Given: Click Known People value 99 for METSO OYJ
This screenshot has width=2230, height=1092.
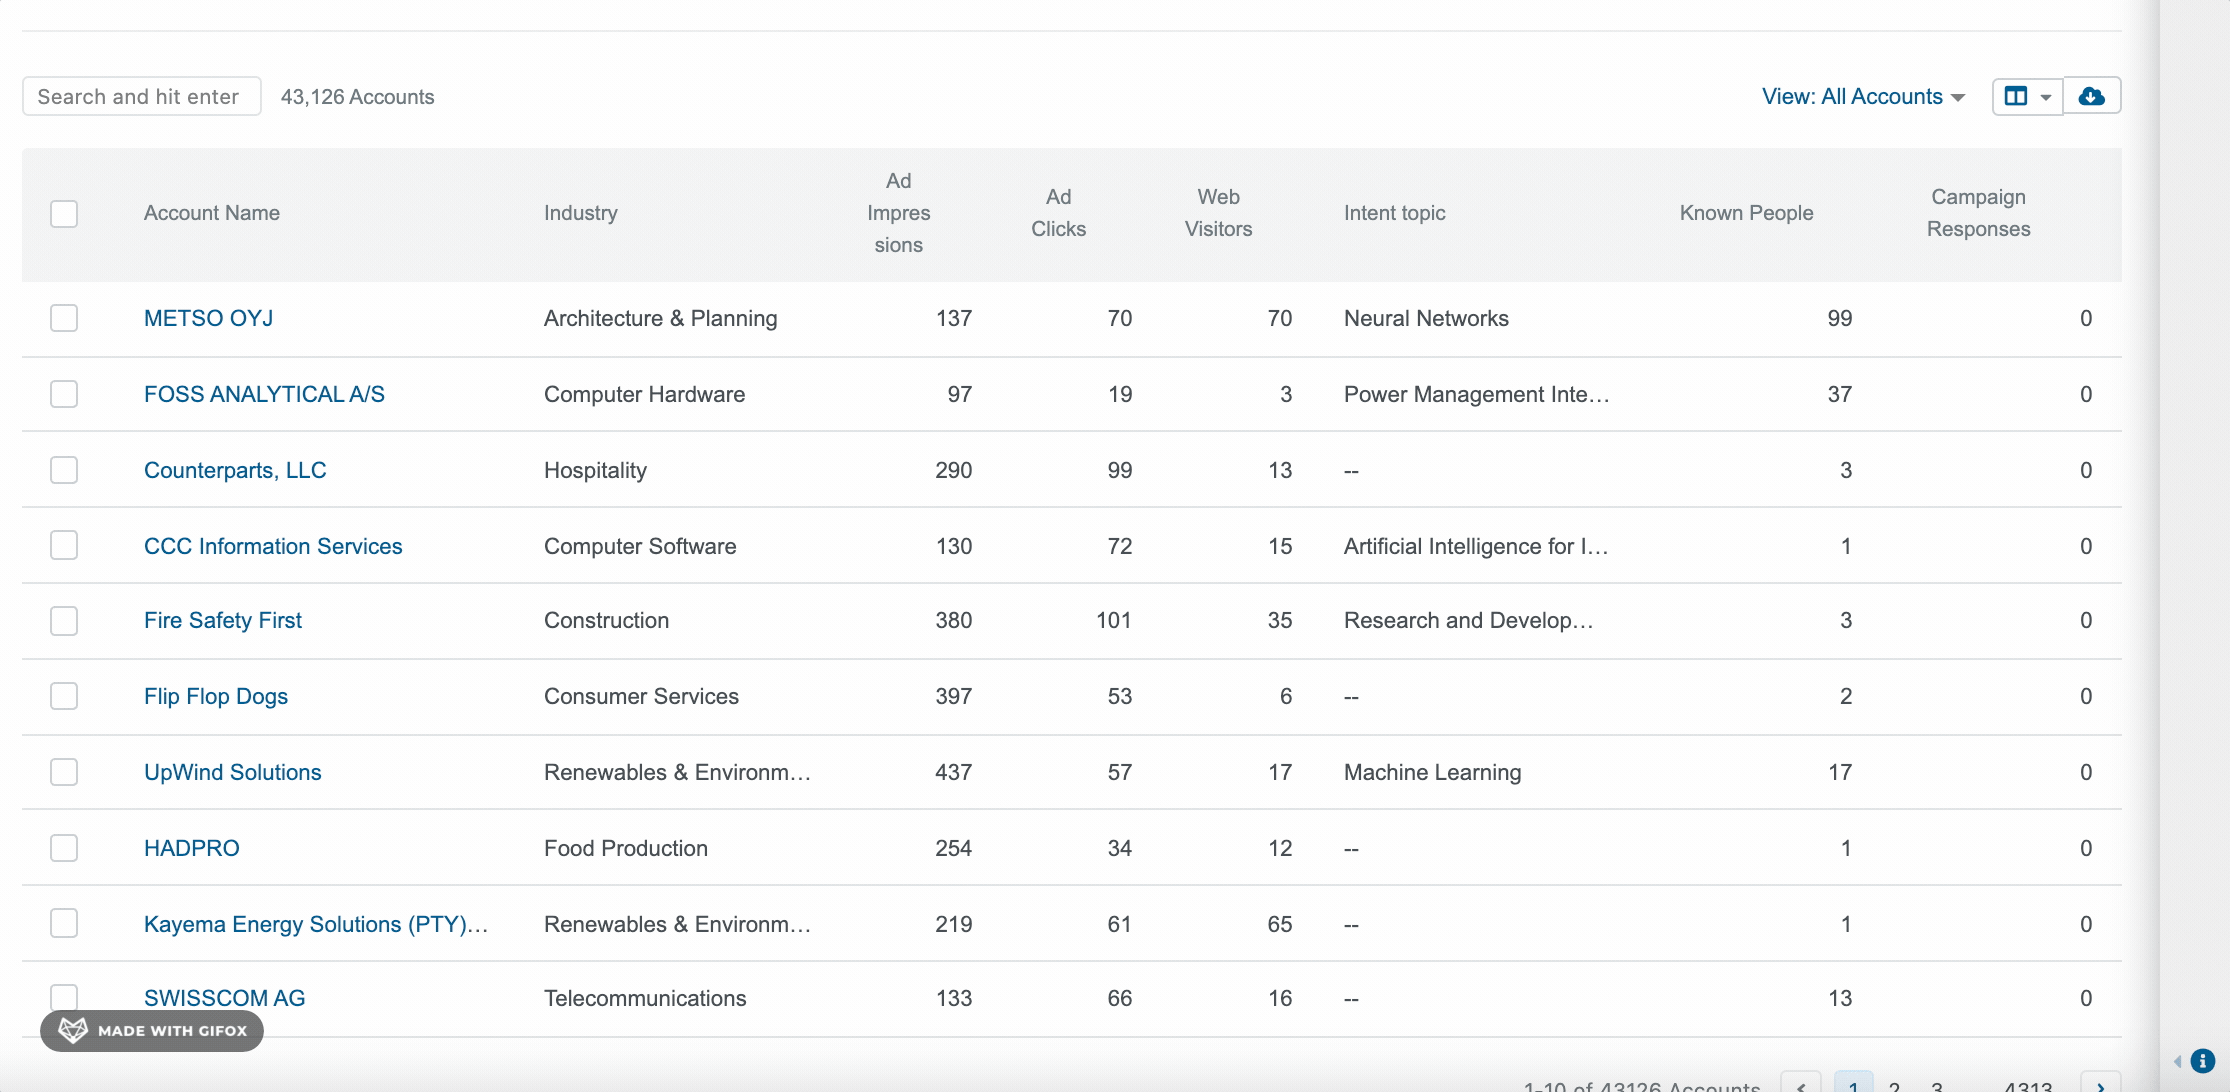Looking at the screenshot, I should click(1840, 318).
